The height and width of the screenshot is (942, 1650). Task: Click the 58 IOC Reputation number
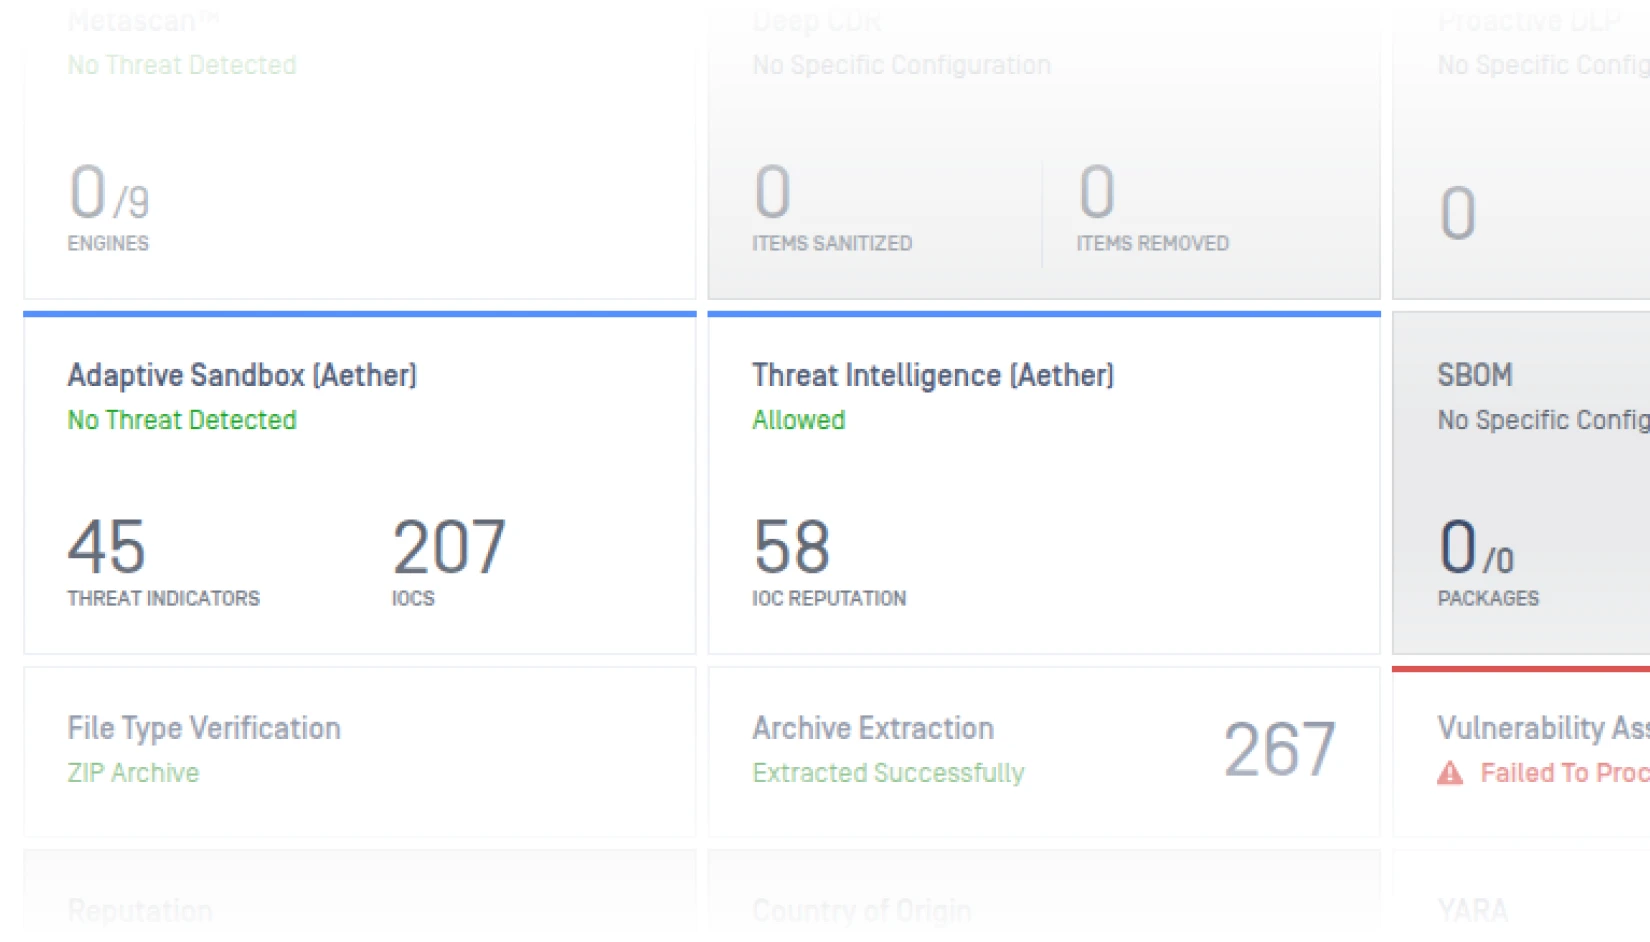(x=791, y=547)
